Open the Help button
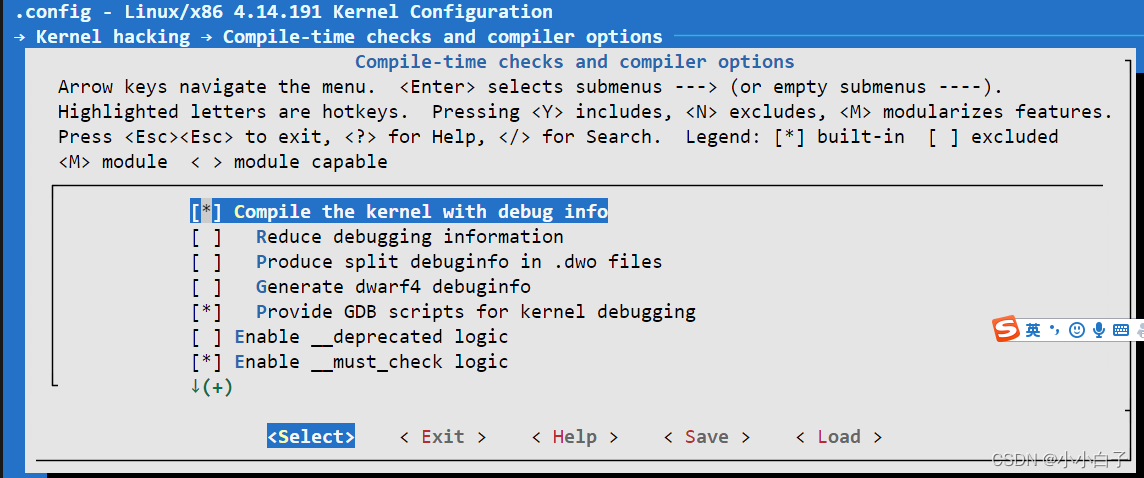This screenshot has height=478, width=1144. tap(574, 437)
